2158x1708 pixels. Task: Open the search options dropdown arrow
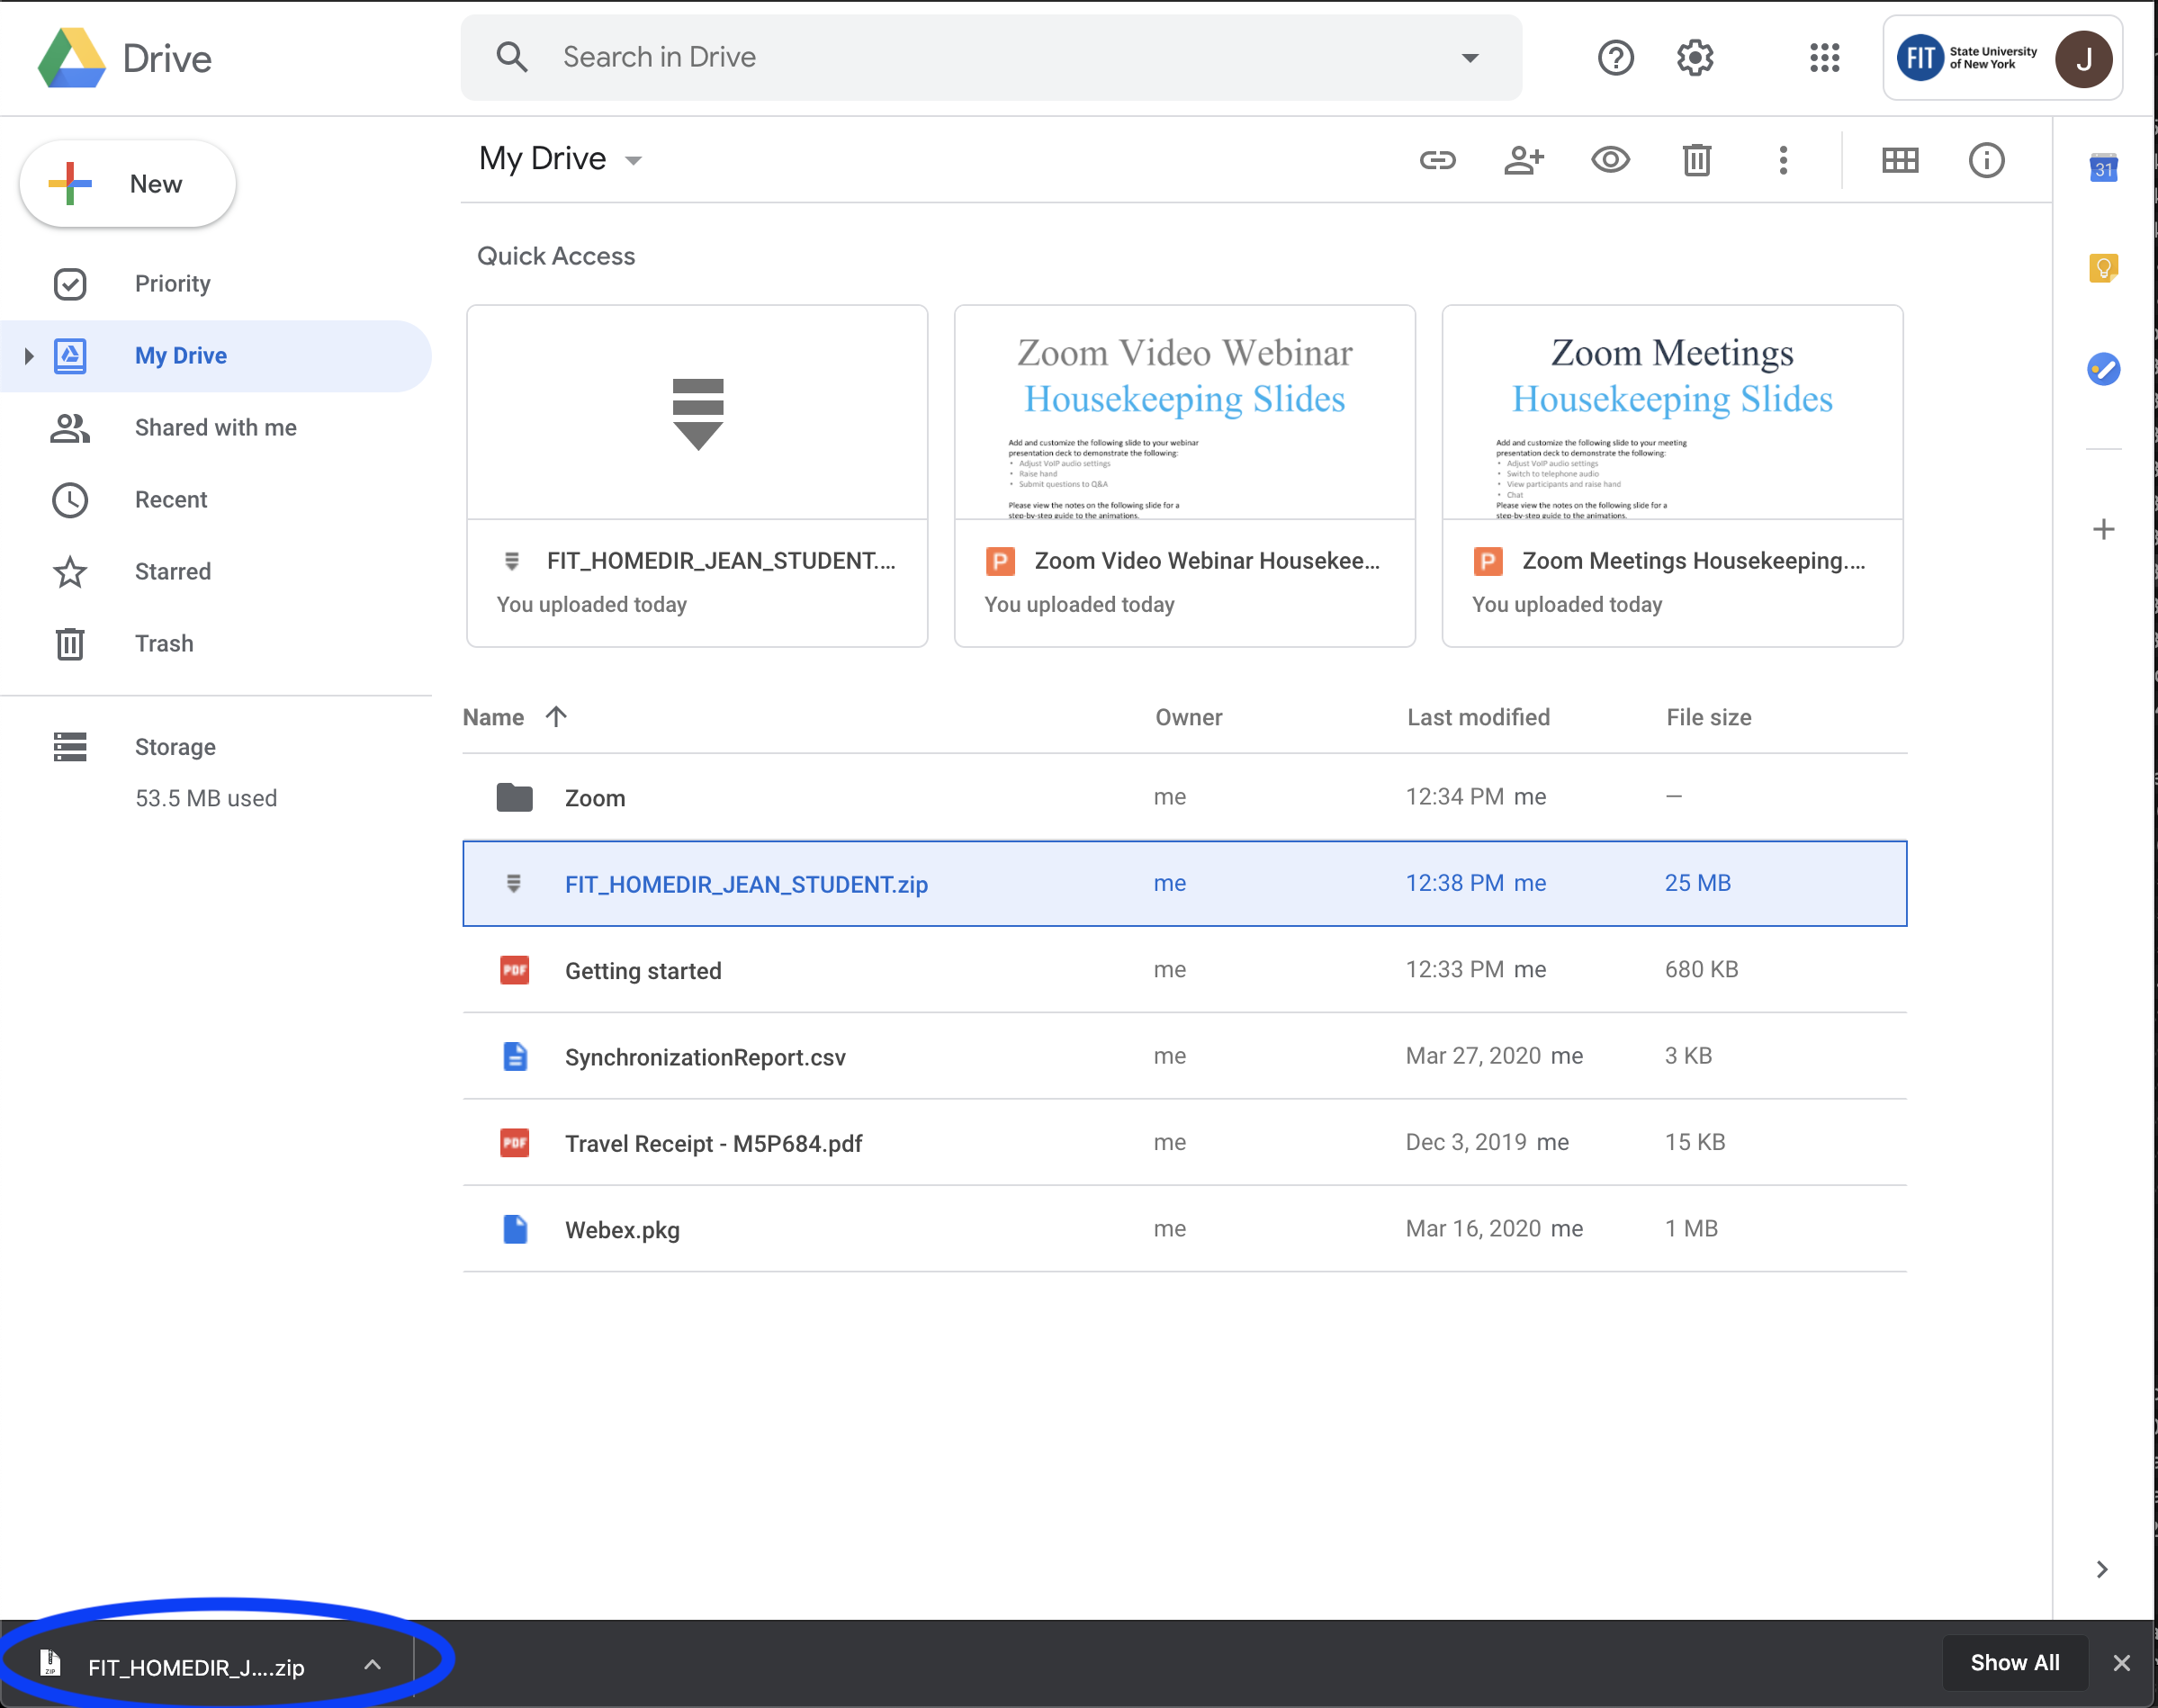coord(1470,58)
